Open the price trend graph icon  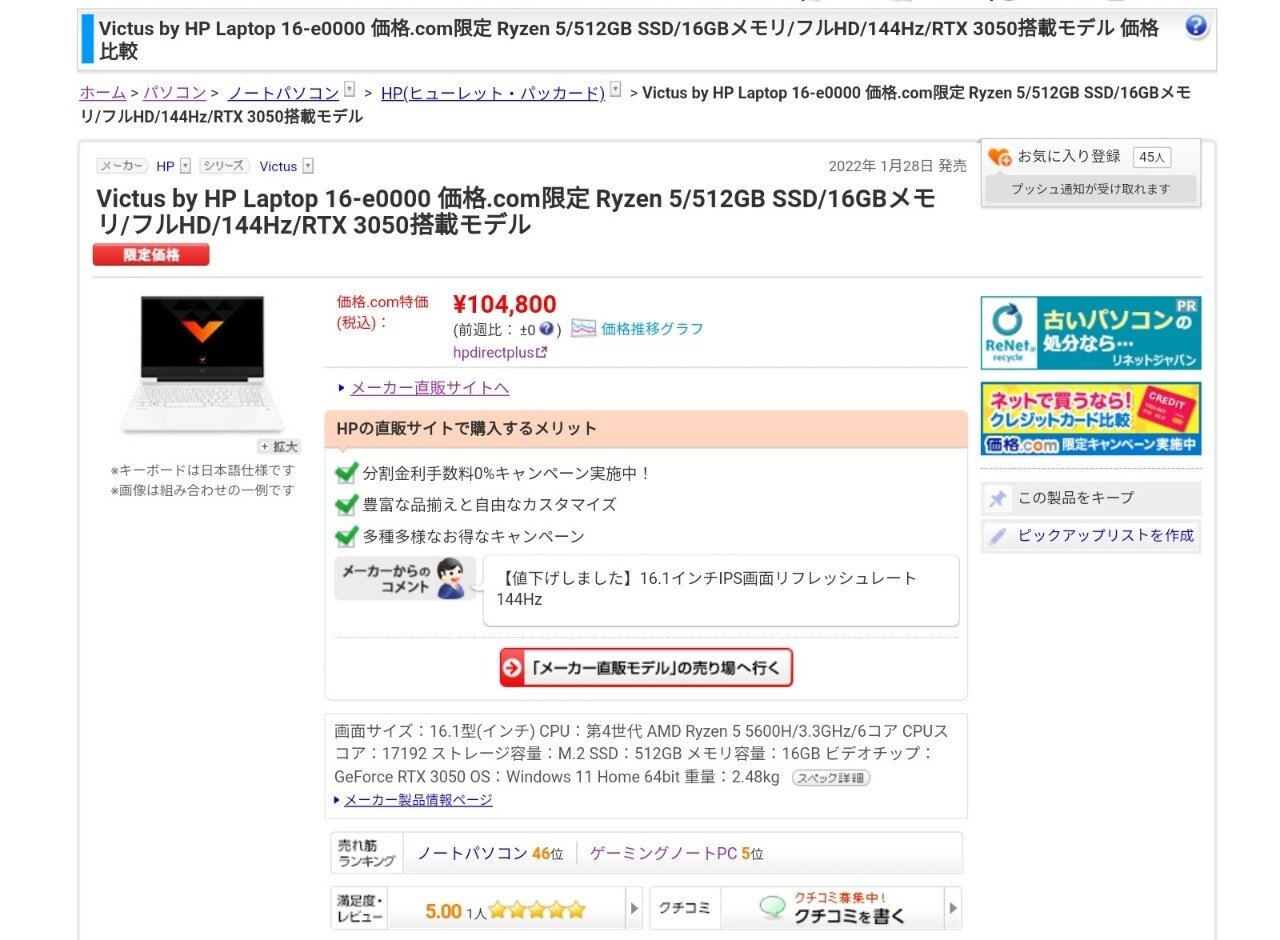click(584, 328)
